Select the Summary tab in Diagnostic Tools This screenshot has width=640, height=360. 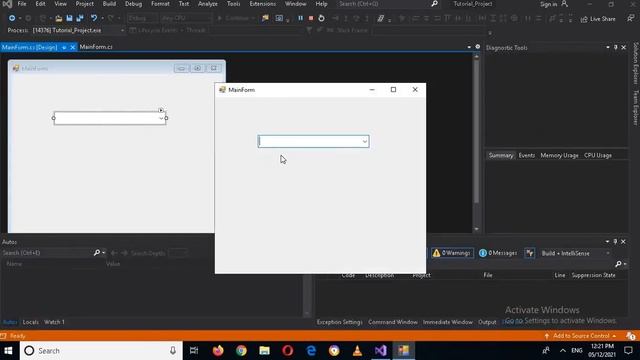pyautogui.click(x=501, y=156)
